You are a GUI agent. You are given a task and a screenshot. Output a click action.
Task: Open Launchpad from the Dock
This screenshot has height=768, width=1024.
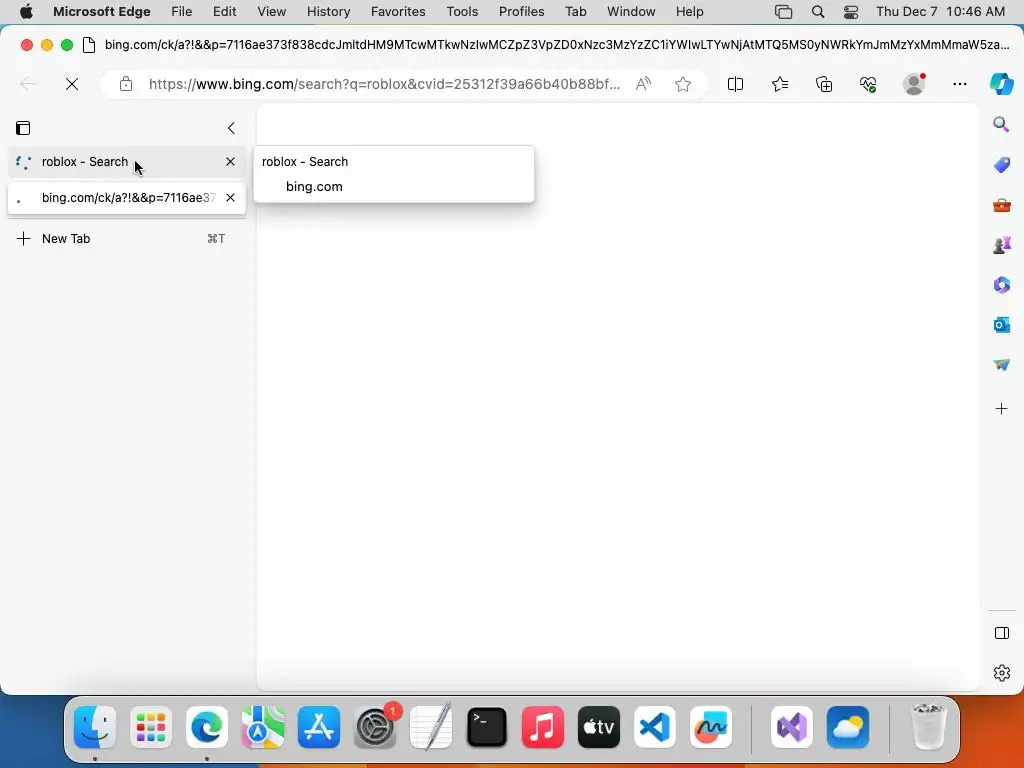151,727
